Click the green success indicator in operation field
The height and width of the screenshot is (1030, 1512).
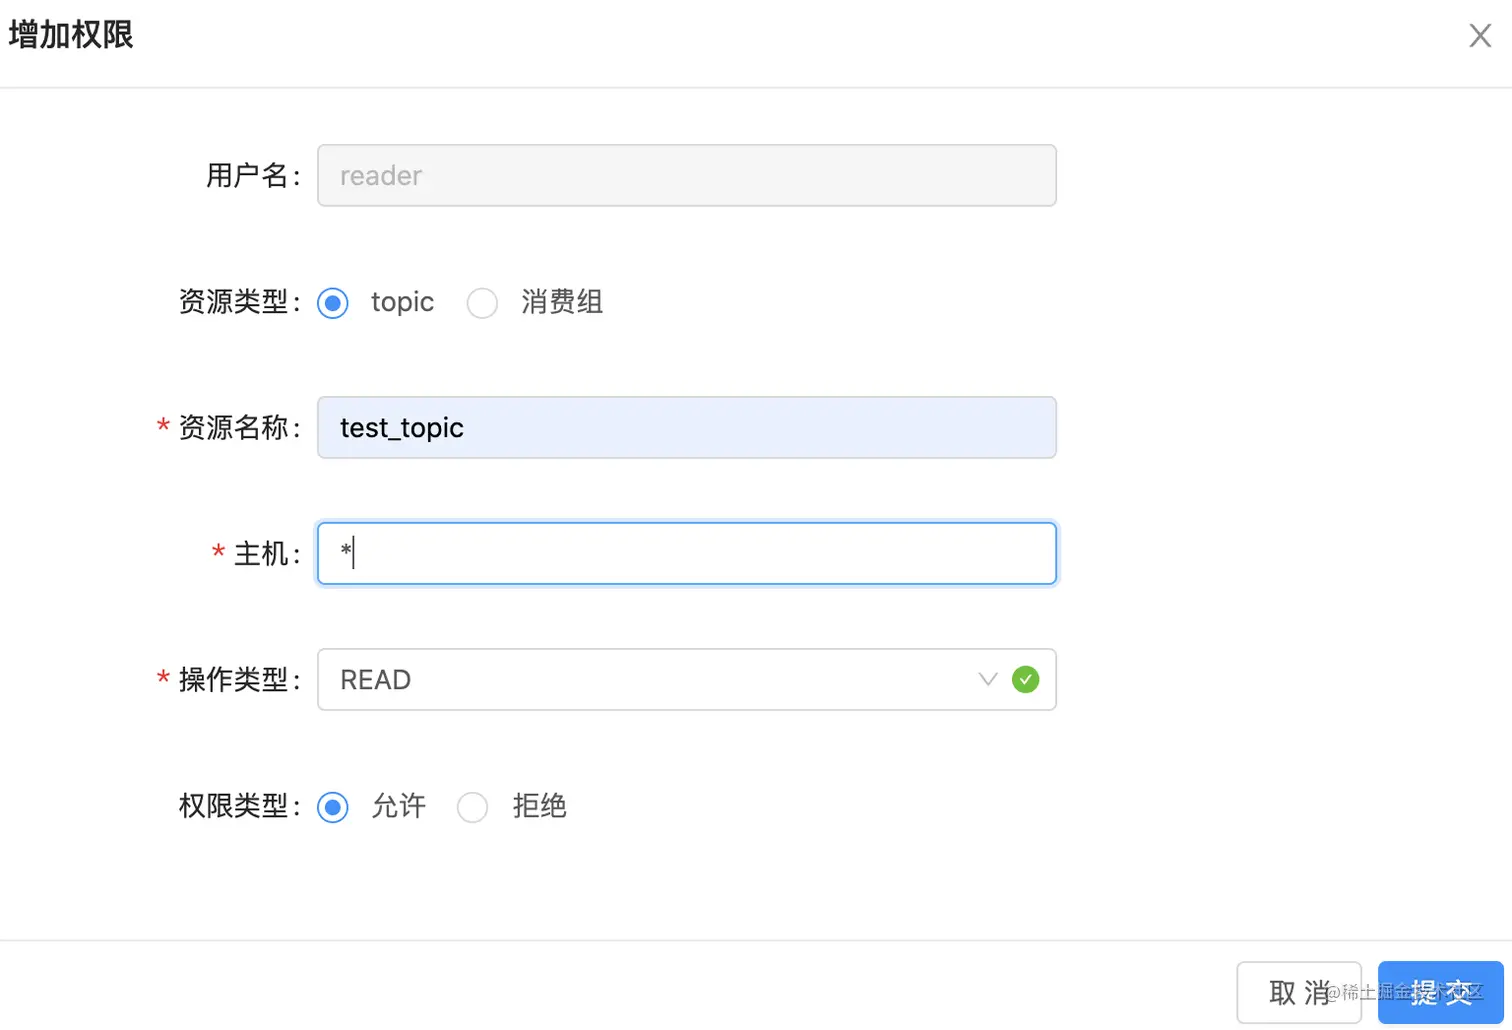click(1025, 679)
